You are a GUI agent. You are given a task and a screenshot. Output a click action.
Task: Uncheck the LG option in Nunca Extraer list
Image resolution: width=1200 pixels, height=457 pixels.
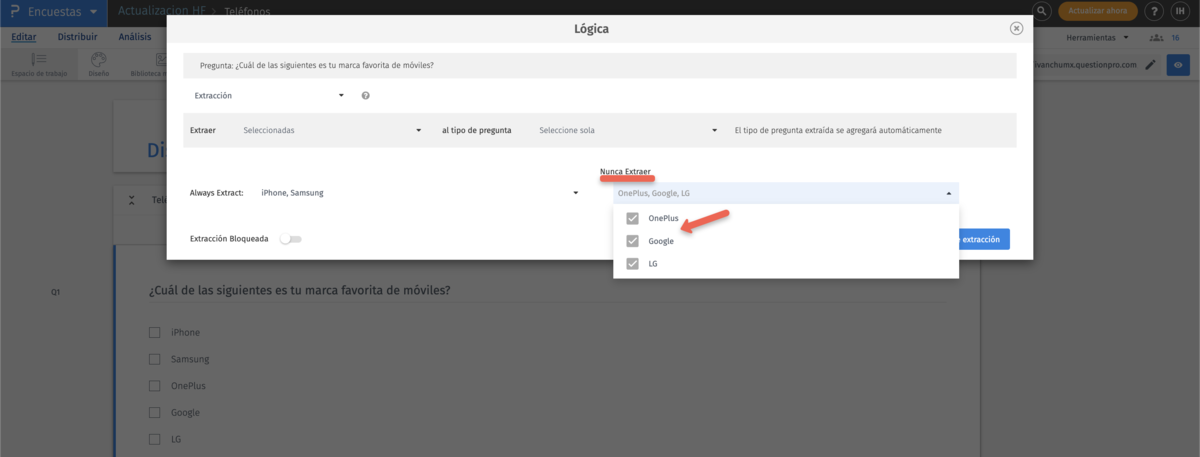point(632,264)
